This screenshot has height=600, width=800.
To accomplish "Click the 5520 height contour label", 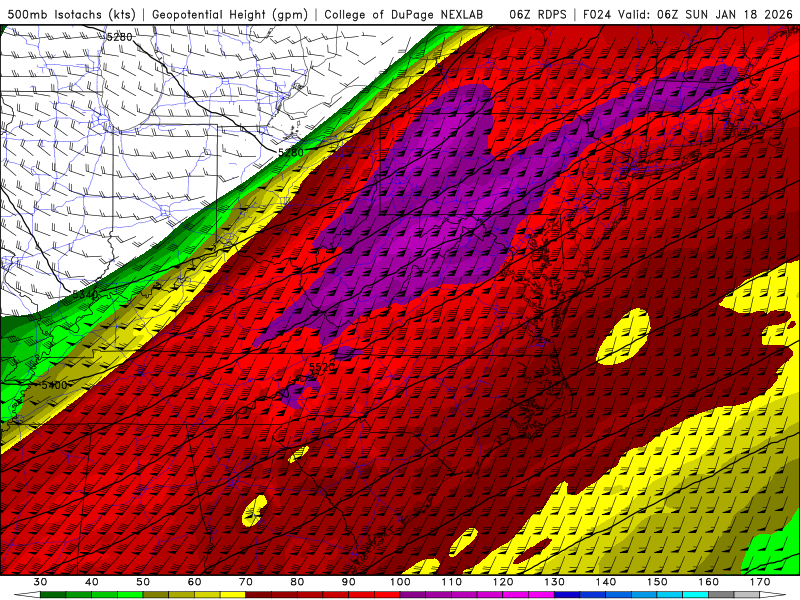I will [322, 367].
